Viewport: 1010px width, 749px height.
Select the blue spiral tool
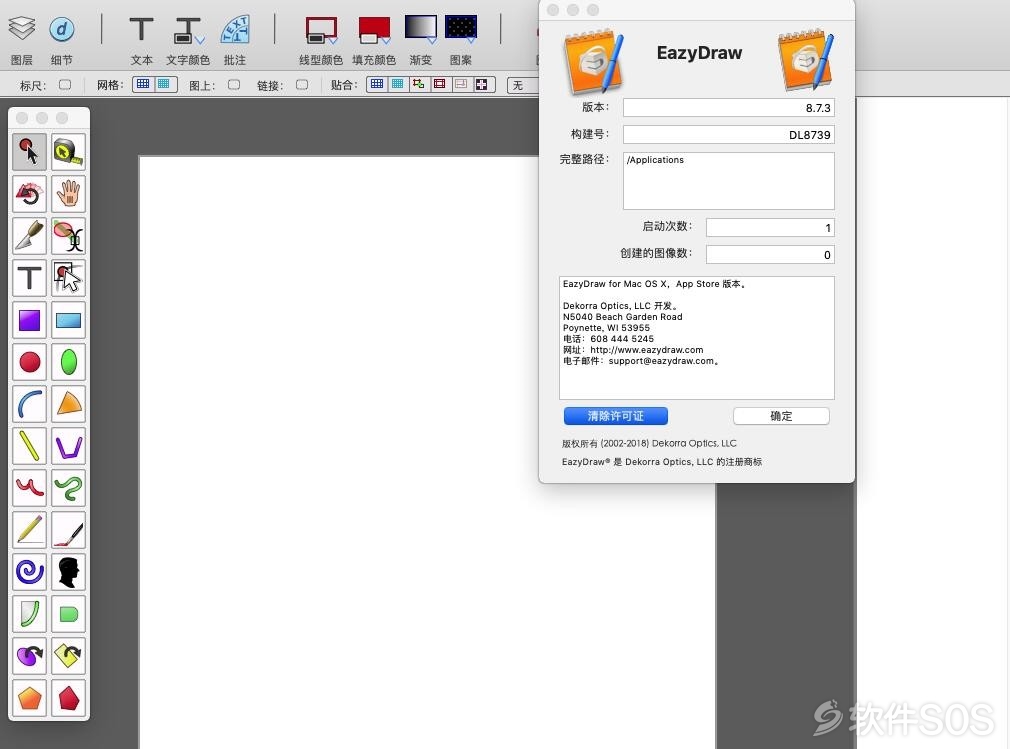click(x=29, y=572)
